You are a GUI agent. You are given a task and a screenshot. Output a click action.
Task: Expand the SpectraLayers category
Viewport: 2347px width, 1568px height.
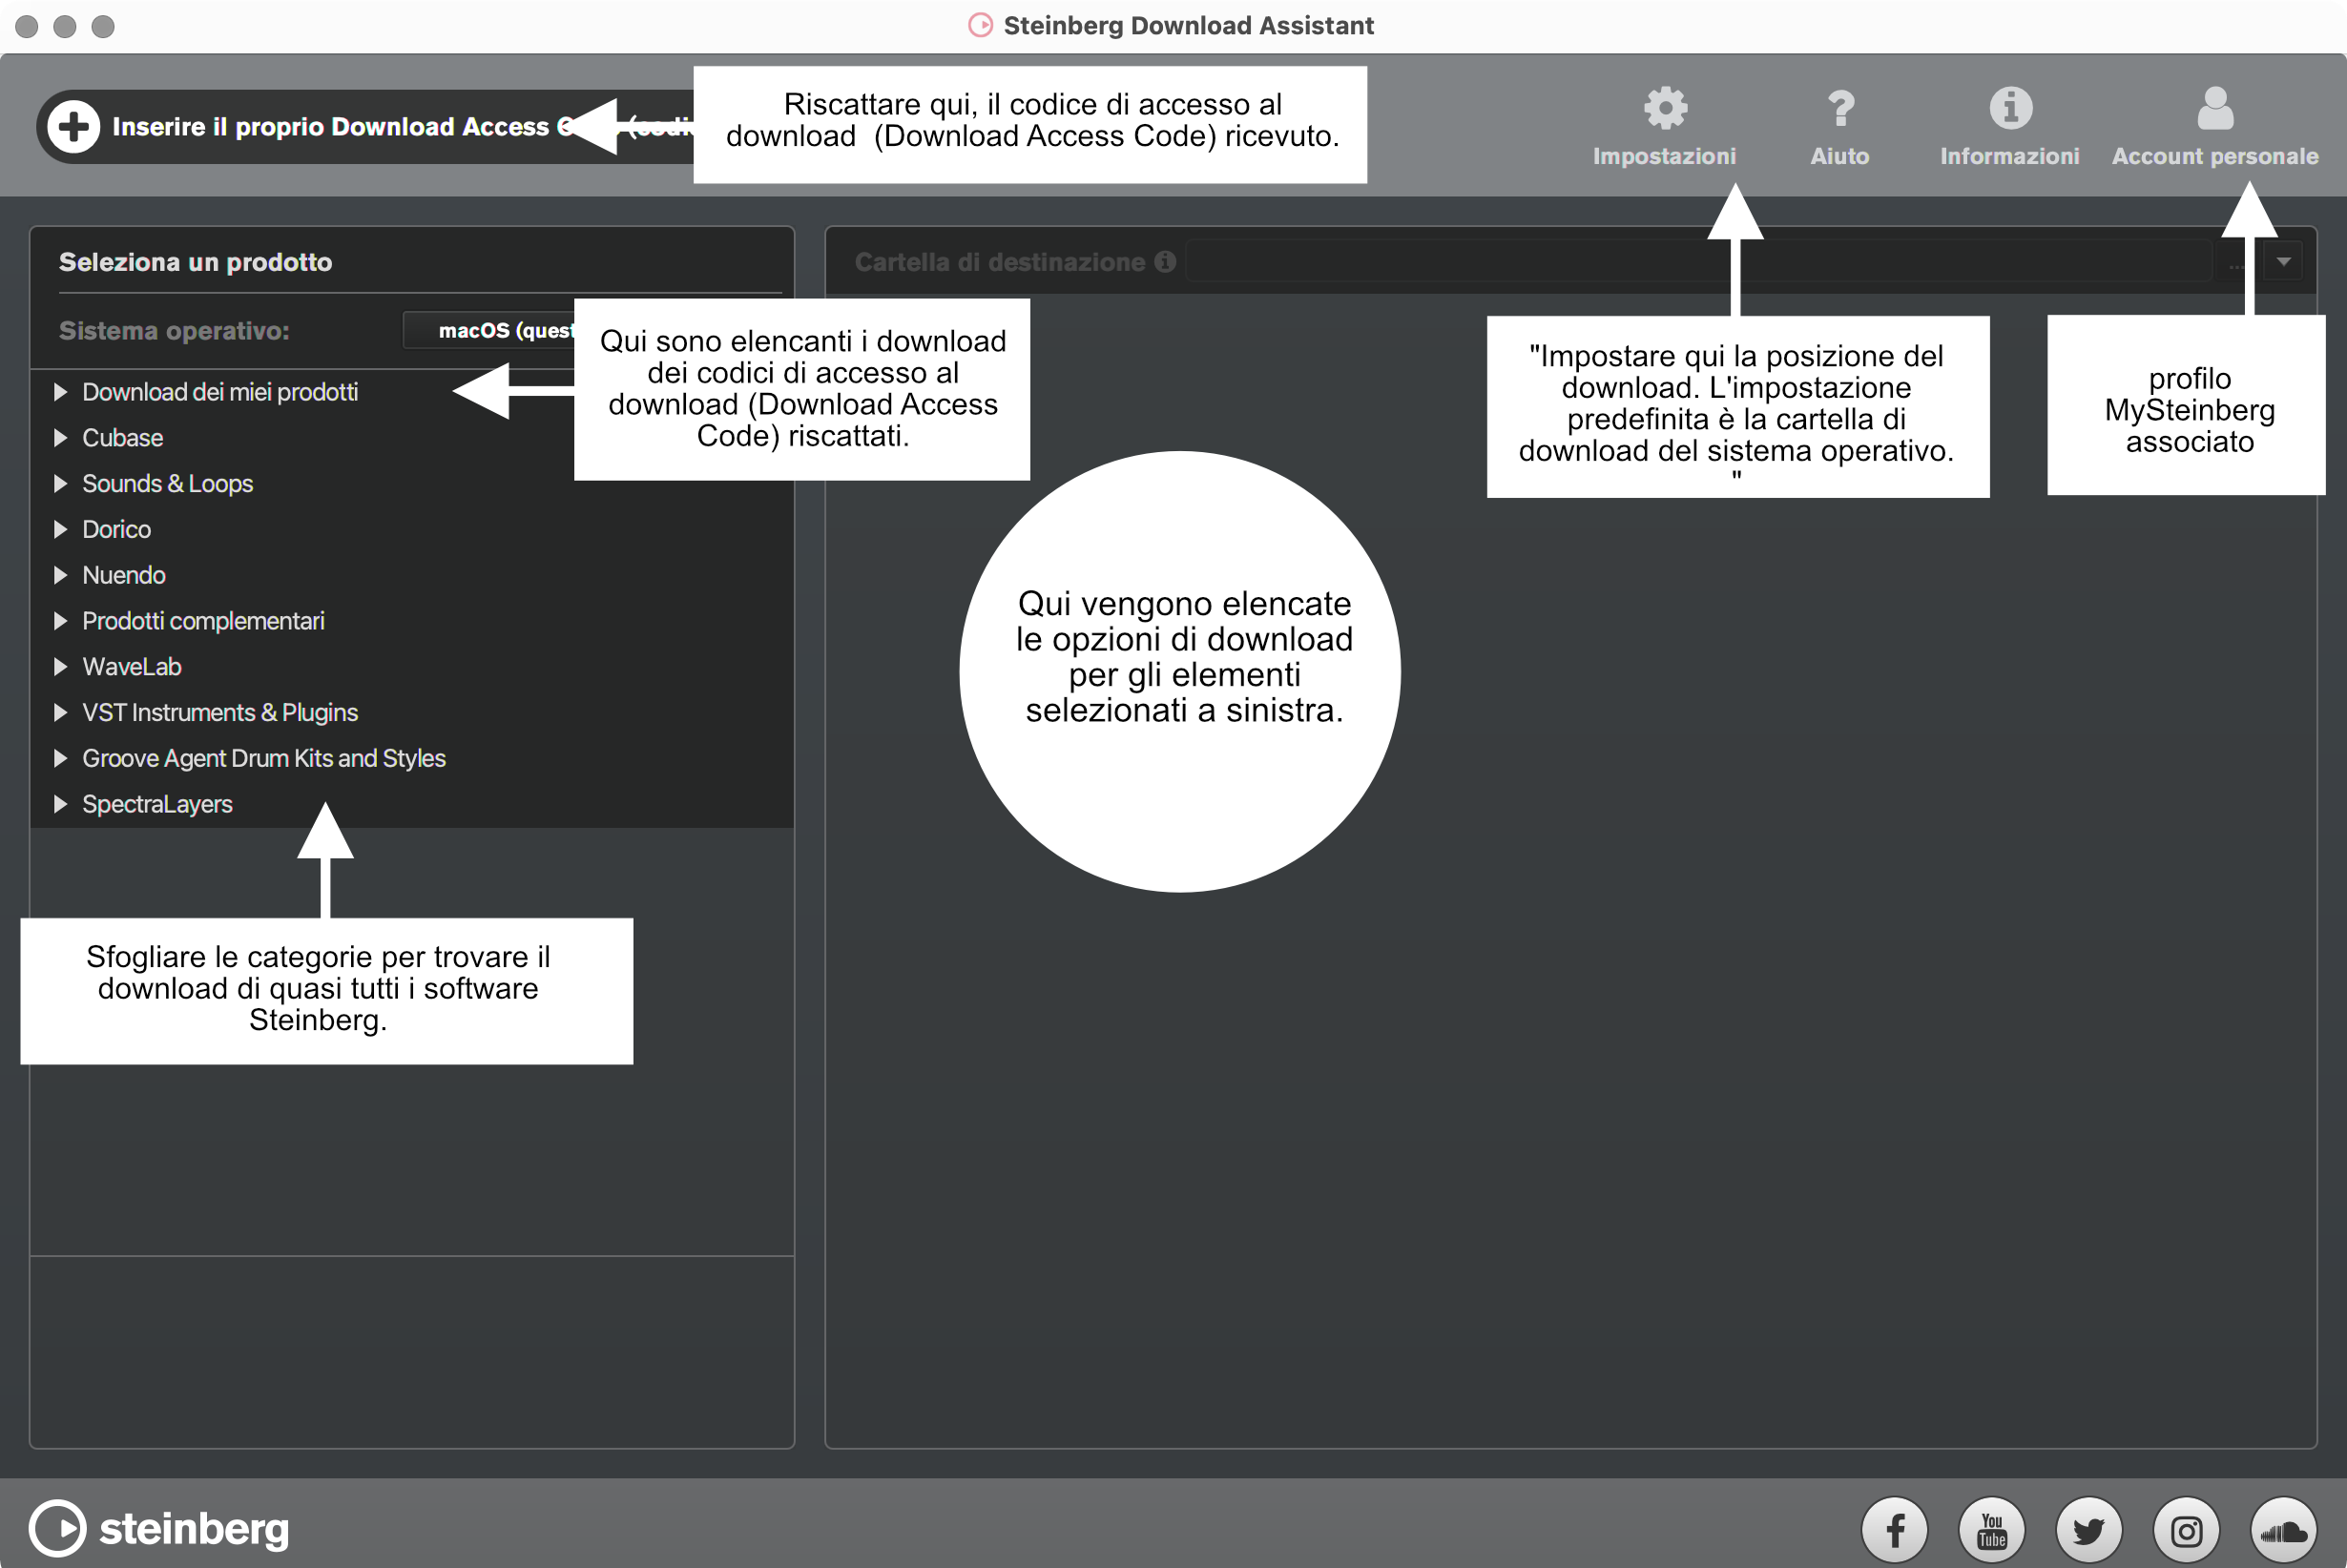click(60, 804)
